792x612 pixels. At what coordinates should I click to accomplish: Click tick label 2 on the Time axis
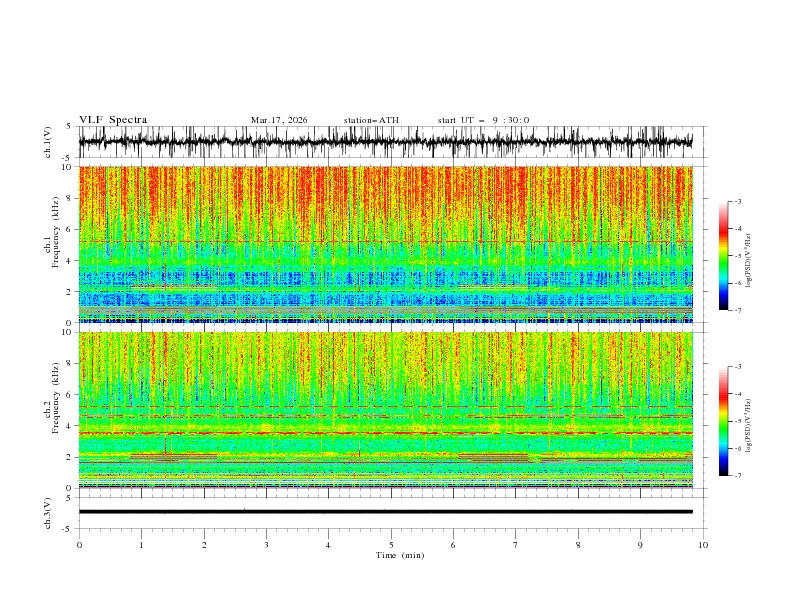click(204, 545)
